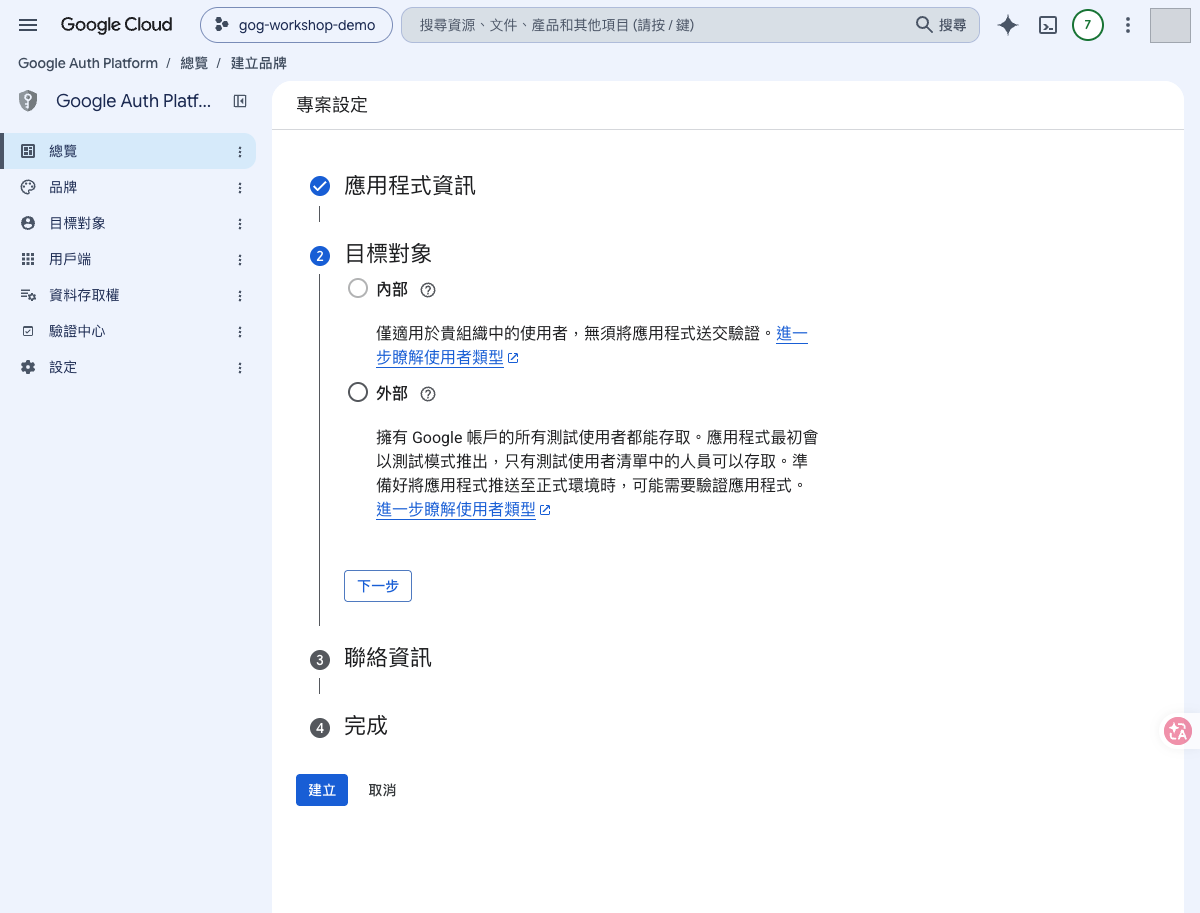This screenshot has width=1200, height=913.
Task: Select the 內部 radio button
Action: (358, 289)
